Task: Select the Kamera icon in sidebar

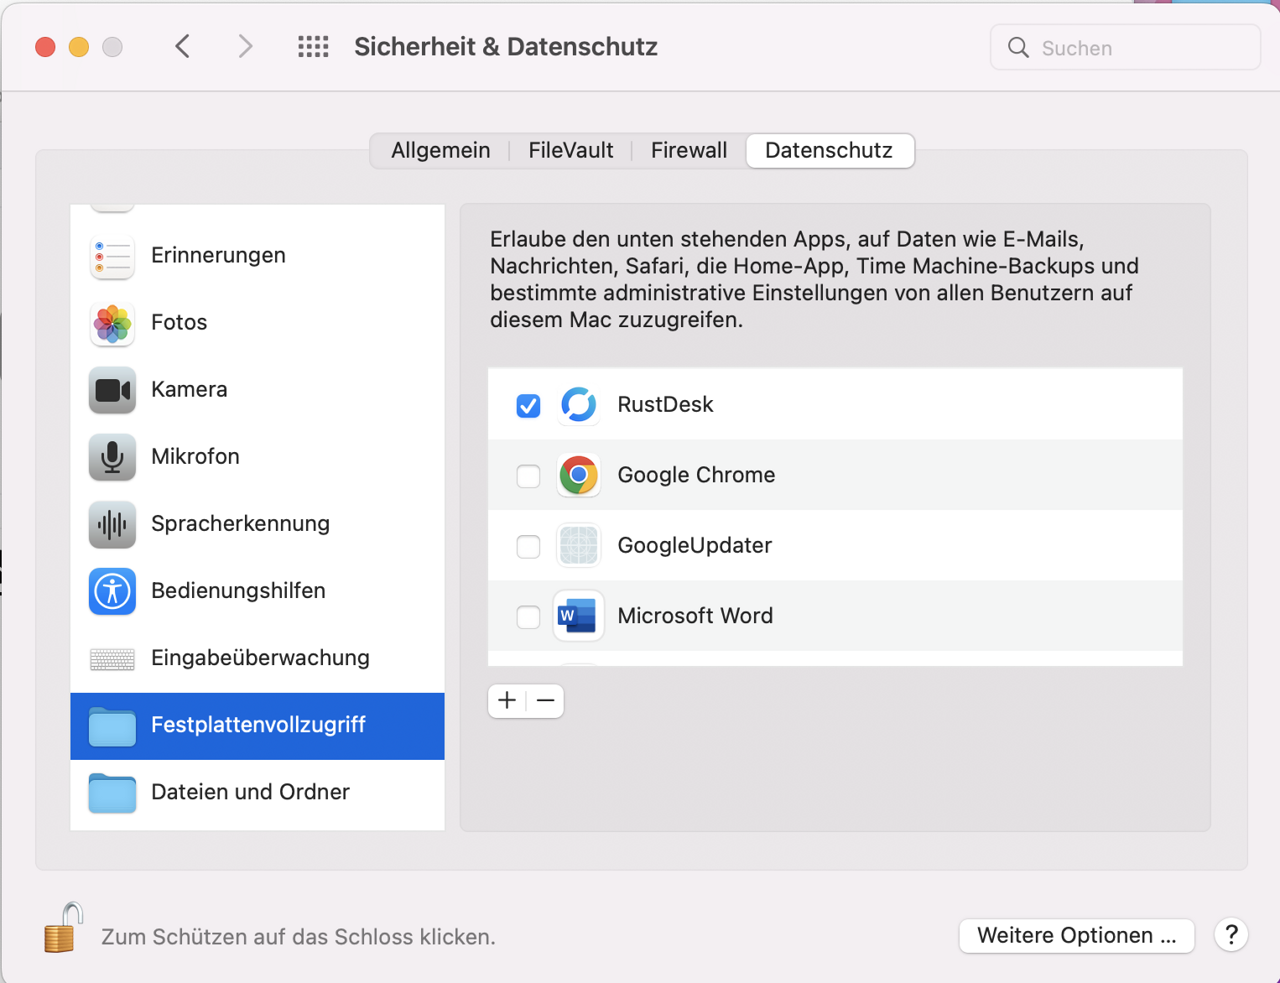Action: click(112, 390)
